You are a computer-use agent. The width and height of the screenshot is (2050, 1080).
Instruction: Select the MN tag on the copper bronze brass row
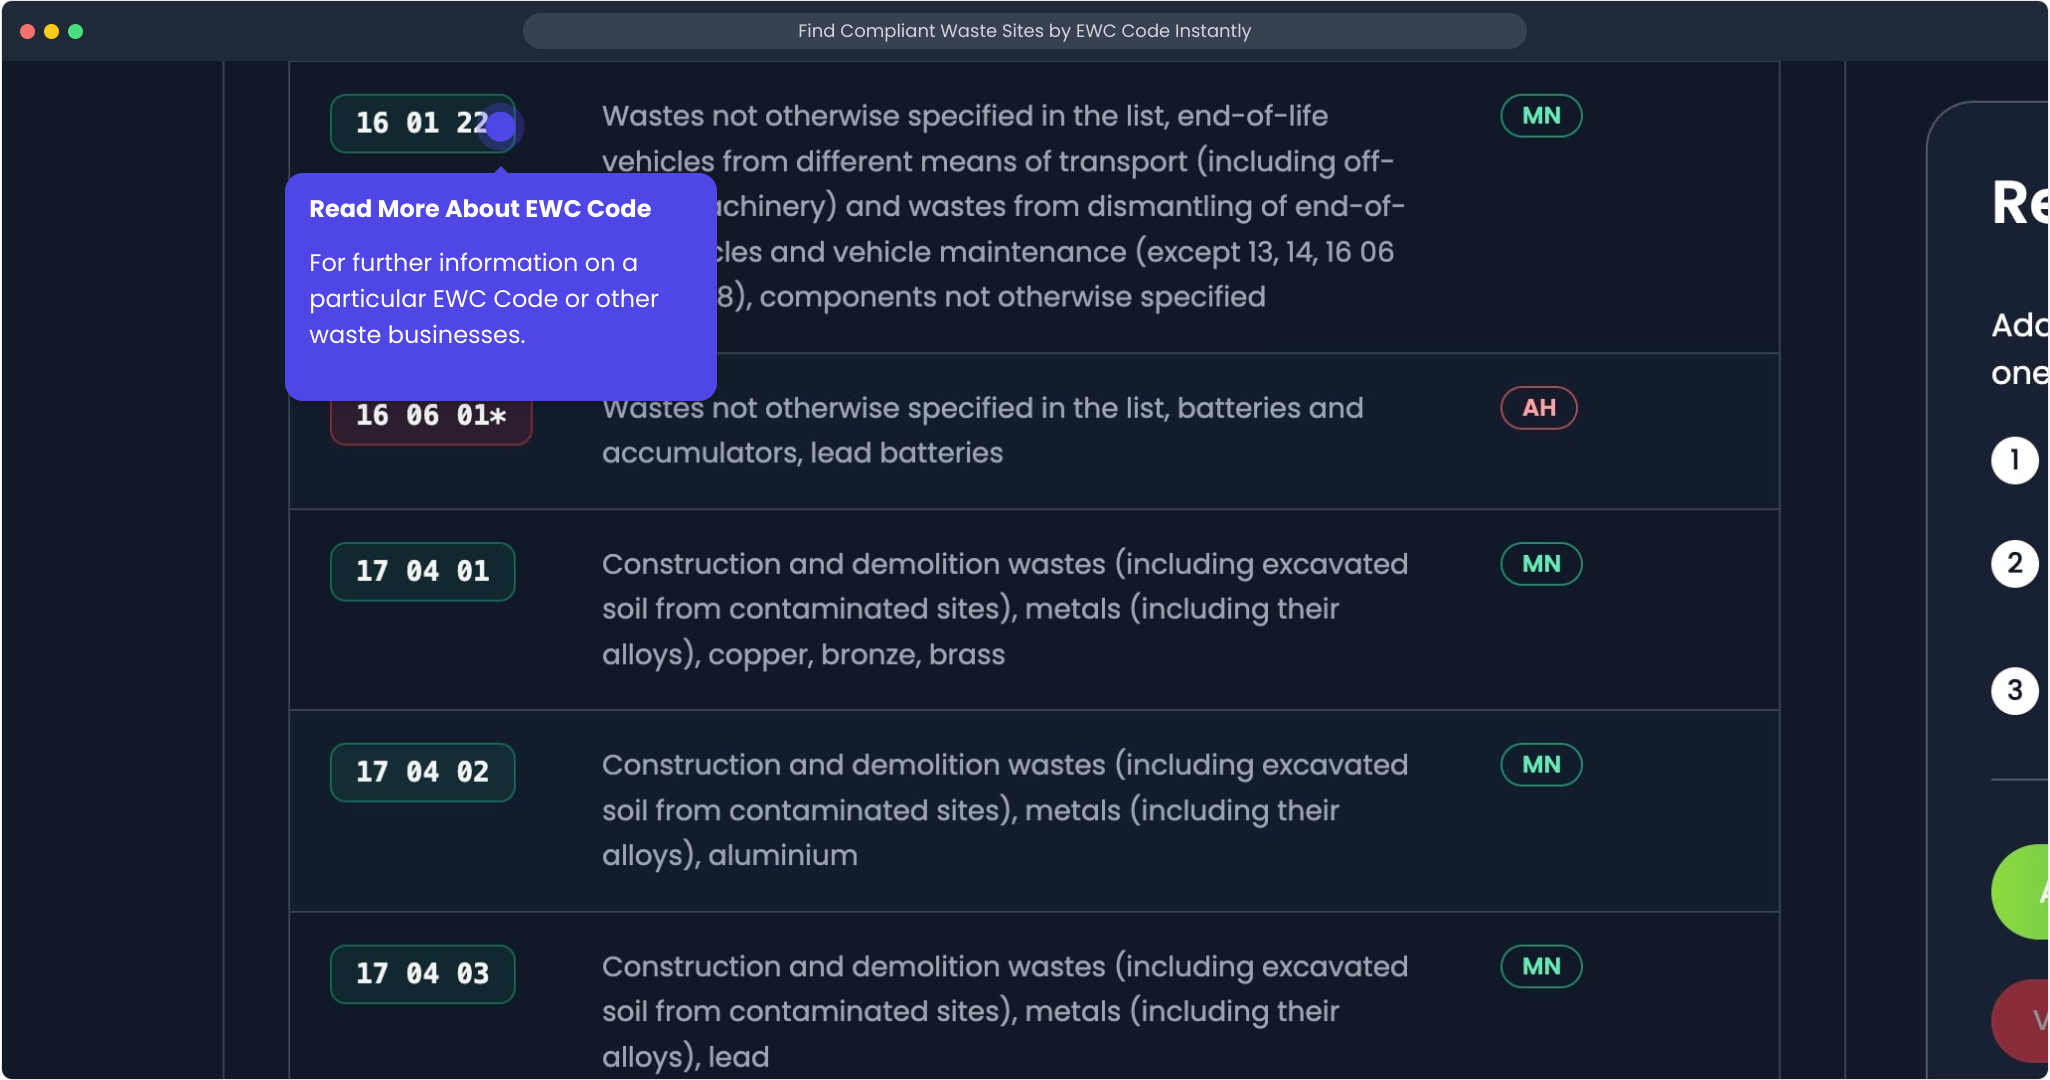[1539, 564]
